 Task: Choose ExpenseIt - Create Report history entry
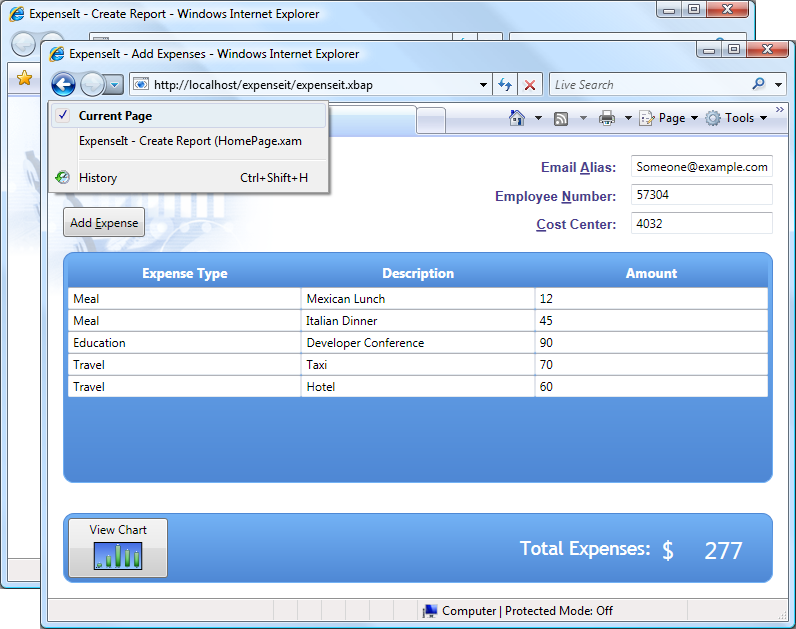190,141
